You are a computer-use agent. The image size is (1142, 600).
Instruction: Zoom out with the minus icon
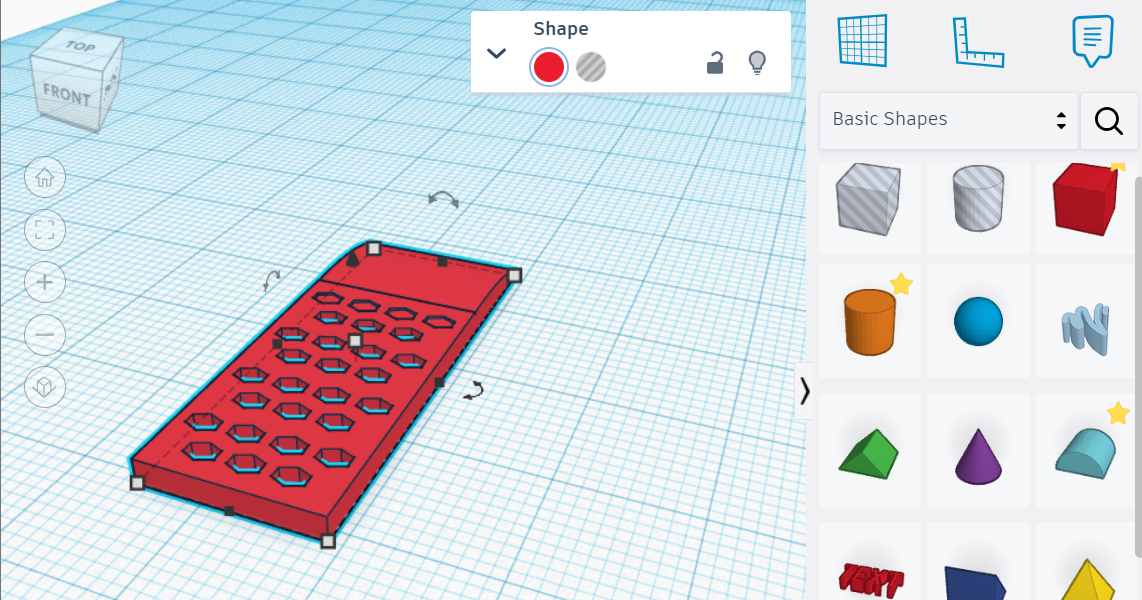(x=44, y=335)
